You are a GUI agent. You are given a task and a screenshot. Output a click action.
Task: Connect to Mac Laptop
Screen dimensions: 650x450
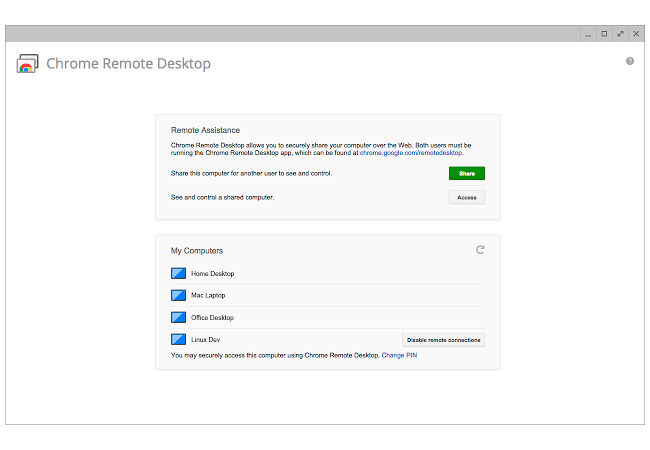327,295
